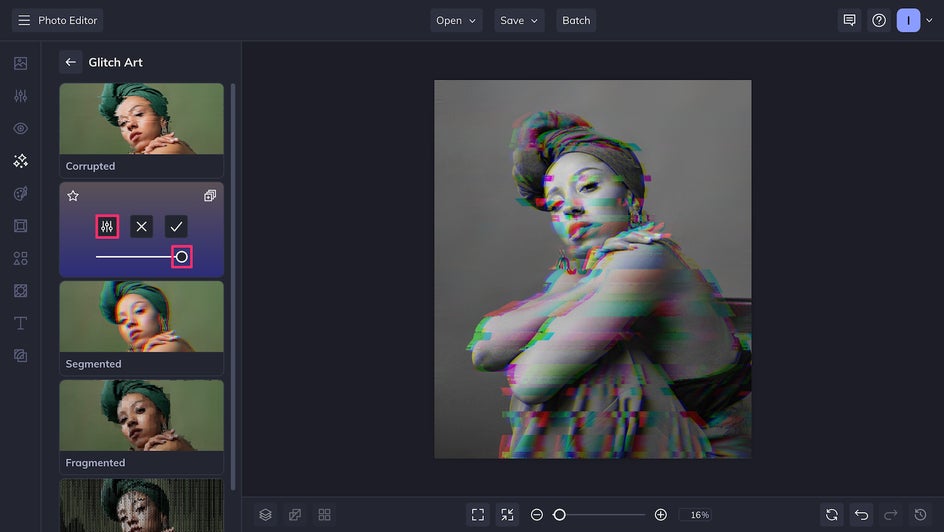The height and width of the screenshot is (532, 944).
Task: Expand the account dropdown chevron
Action: (929, 20)
